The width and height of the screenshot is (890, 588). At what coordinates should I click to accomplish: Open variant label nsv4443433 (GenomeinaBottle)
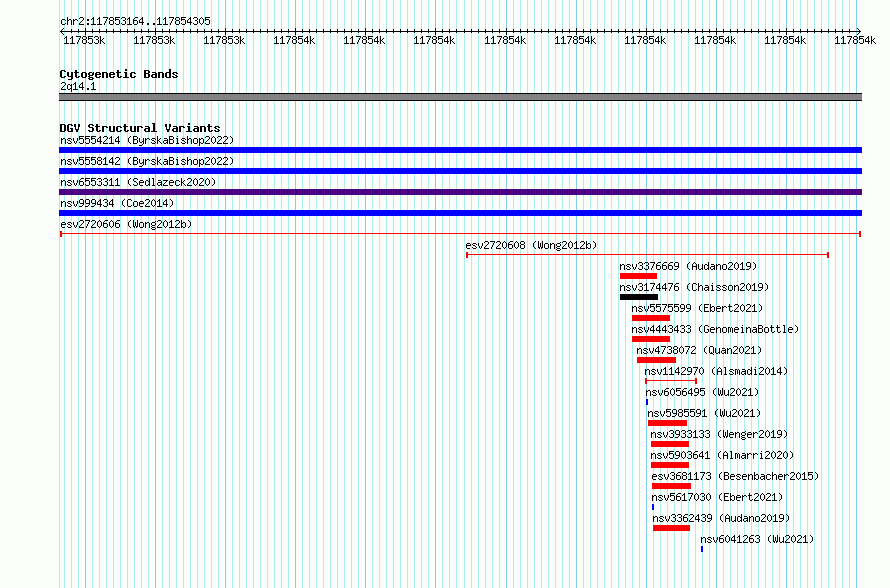click(x=715, y=329)
